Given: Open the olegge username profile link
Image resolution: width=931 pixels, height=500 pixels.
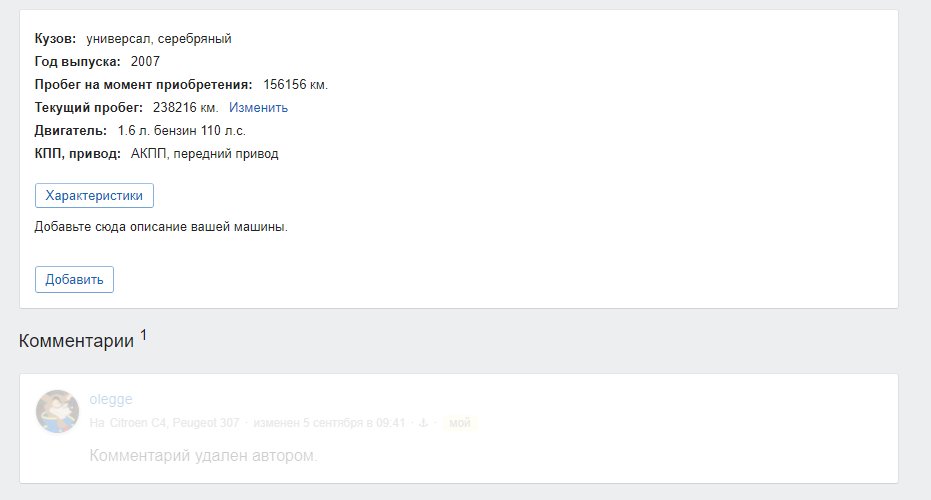Looking at the screenshot, I should [x=111, y=399].
